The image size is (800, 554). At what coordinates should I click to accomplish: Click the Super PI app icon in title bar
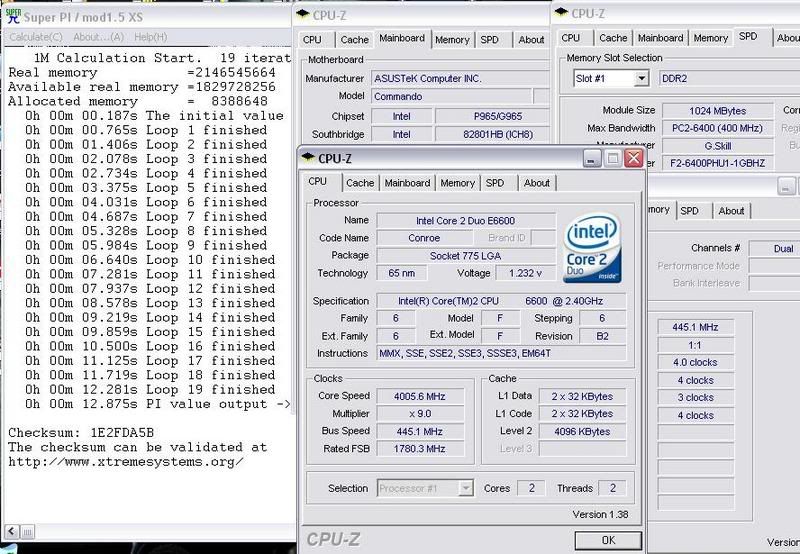tap(13, 16)
